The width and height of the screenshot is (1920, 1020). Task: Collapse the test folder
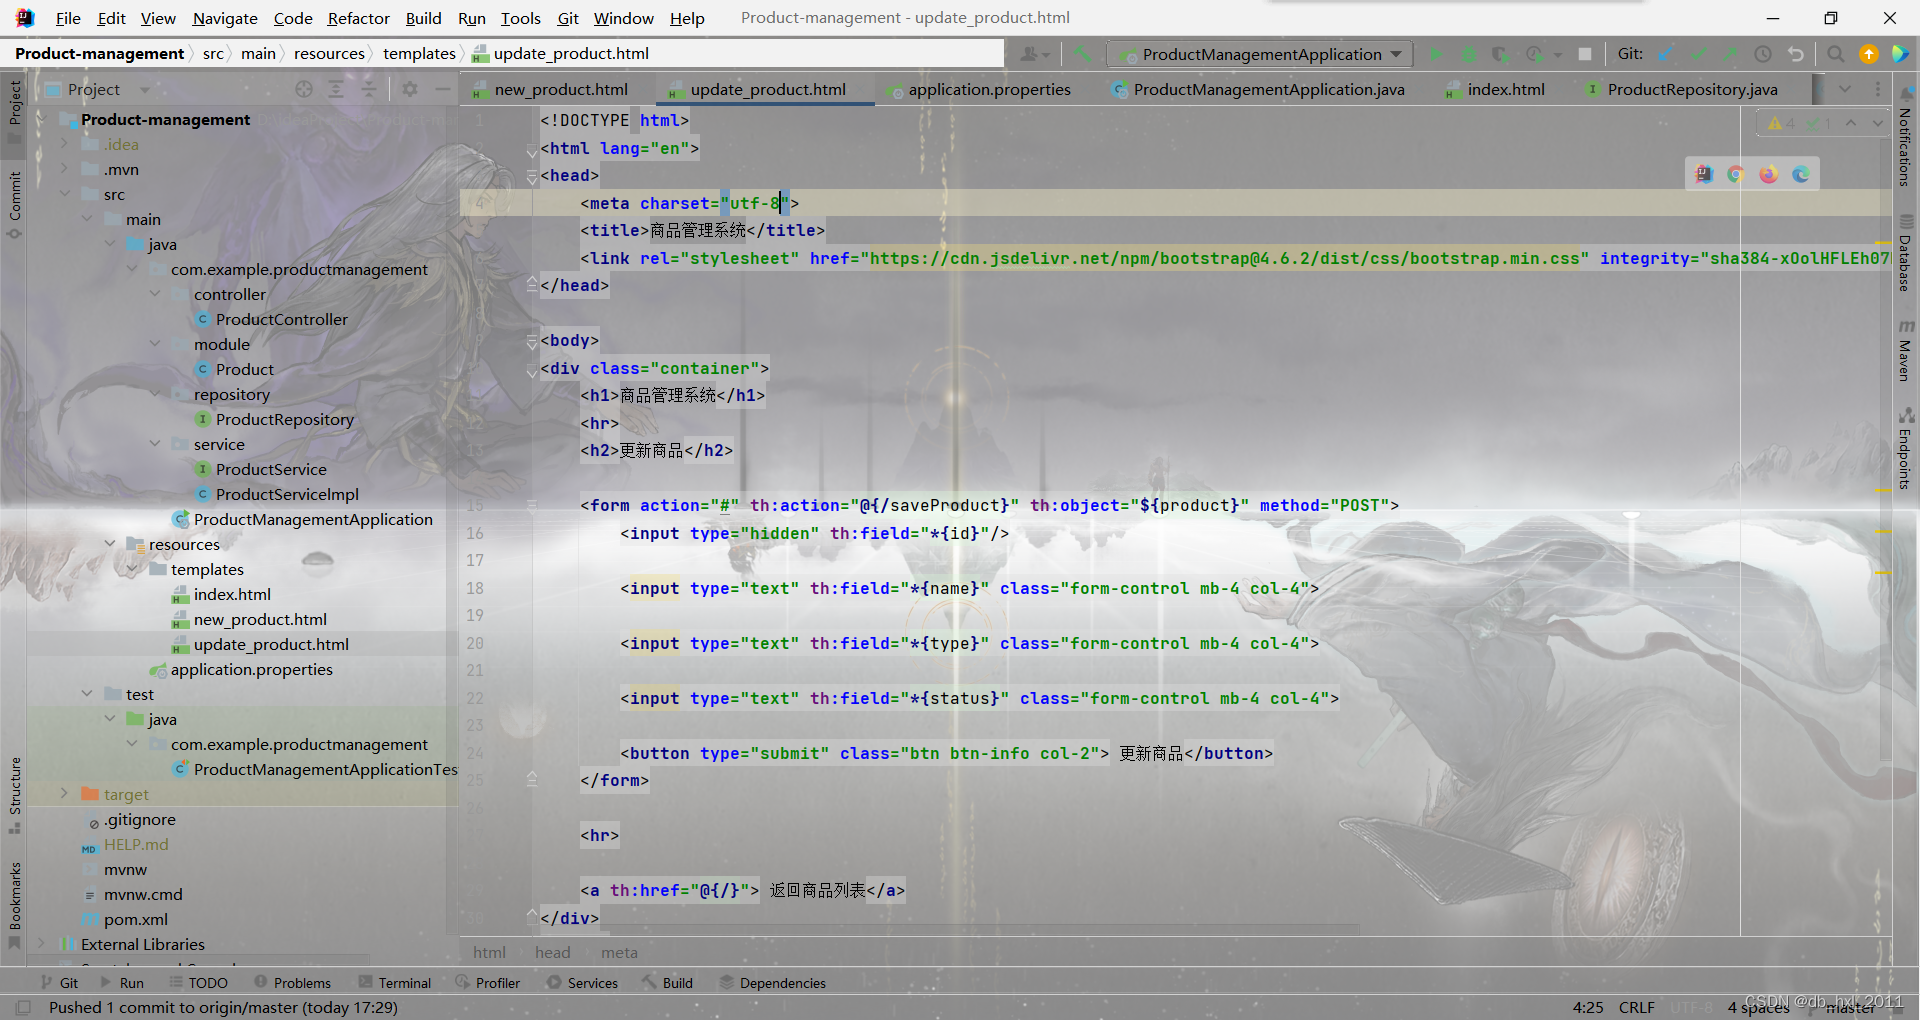tap(87, 694)
